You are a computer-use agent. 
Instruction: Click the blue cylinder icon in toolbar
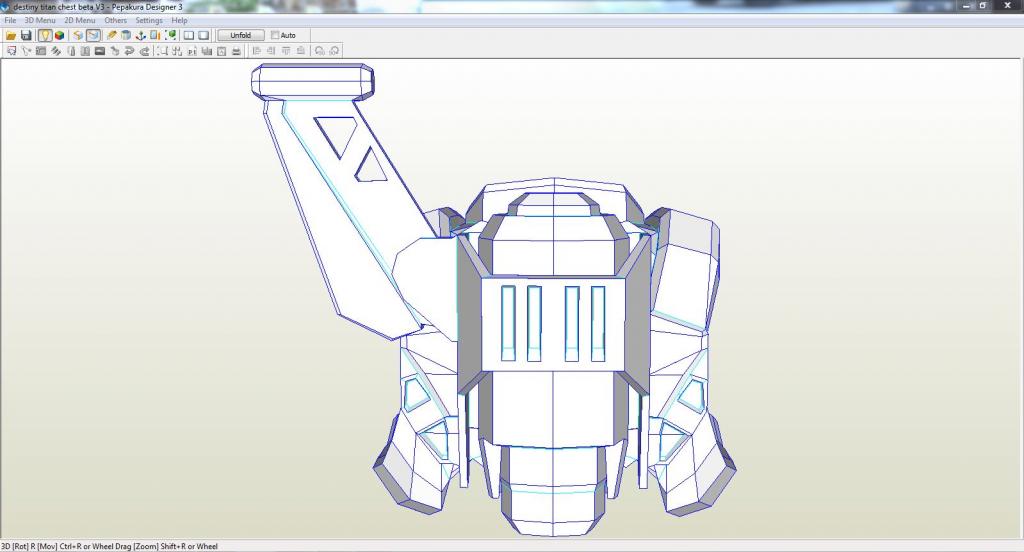[x=126, y=35]
